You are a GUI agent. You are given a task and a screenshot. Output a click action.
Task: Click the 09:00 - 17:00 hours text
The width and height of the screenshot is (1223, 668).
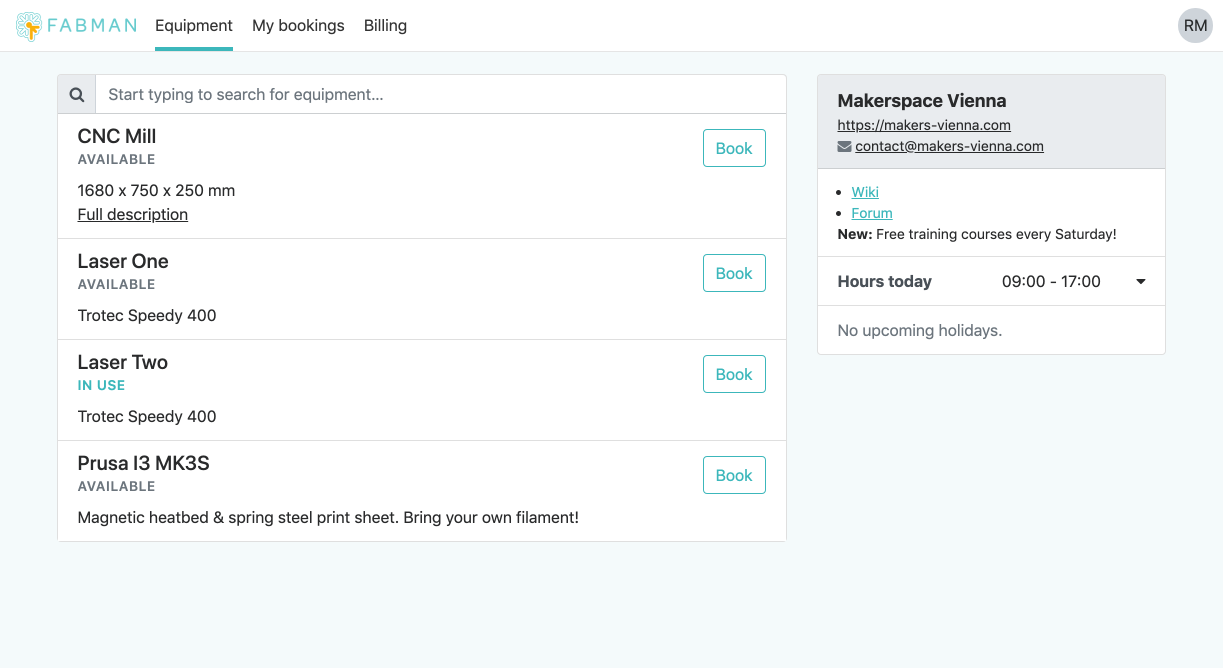click(1051, 282)
